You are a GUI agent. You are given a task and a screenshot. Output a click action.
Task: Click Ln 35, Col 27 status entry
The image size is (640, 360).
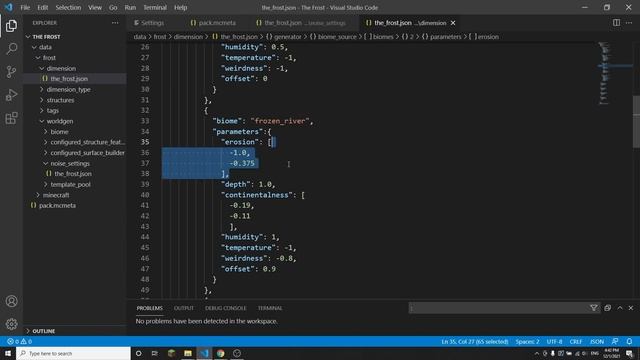(x=475, y=341)
